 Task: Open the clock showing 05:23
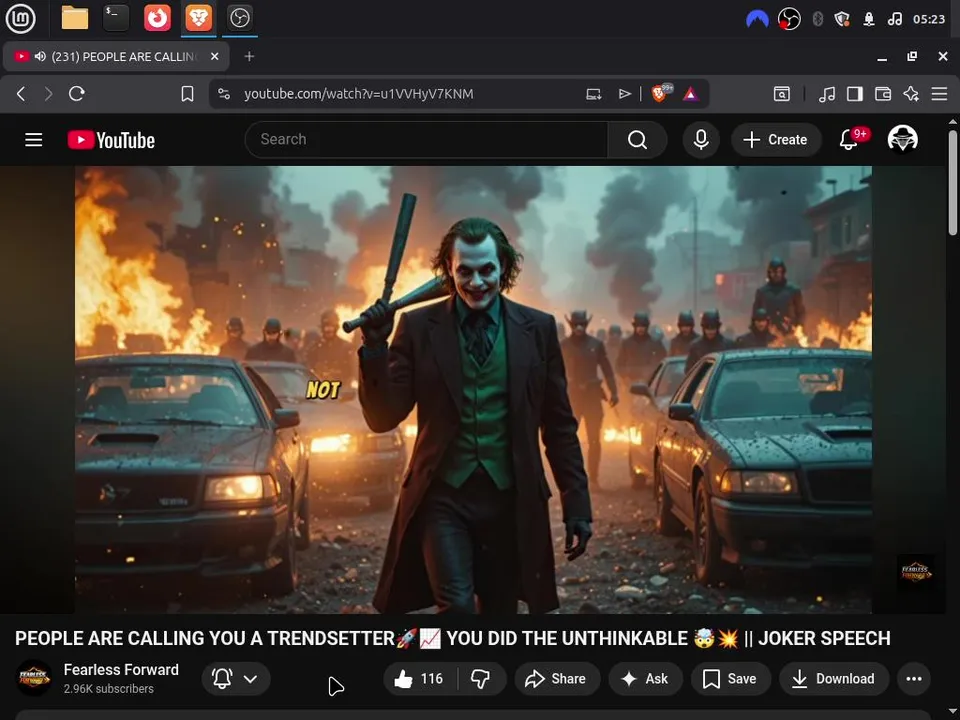pos(929,20)
